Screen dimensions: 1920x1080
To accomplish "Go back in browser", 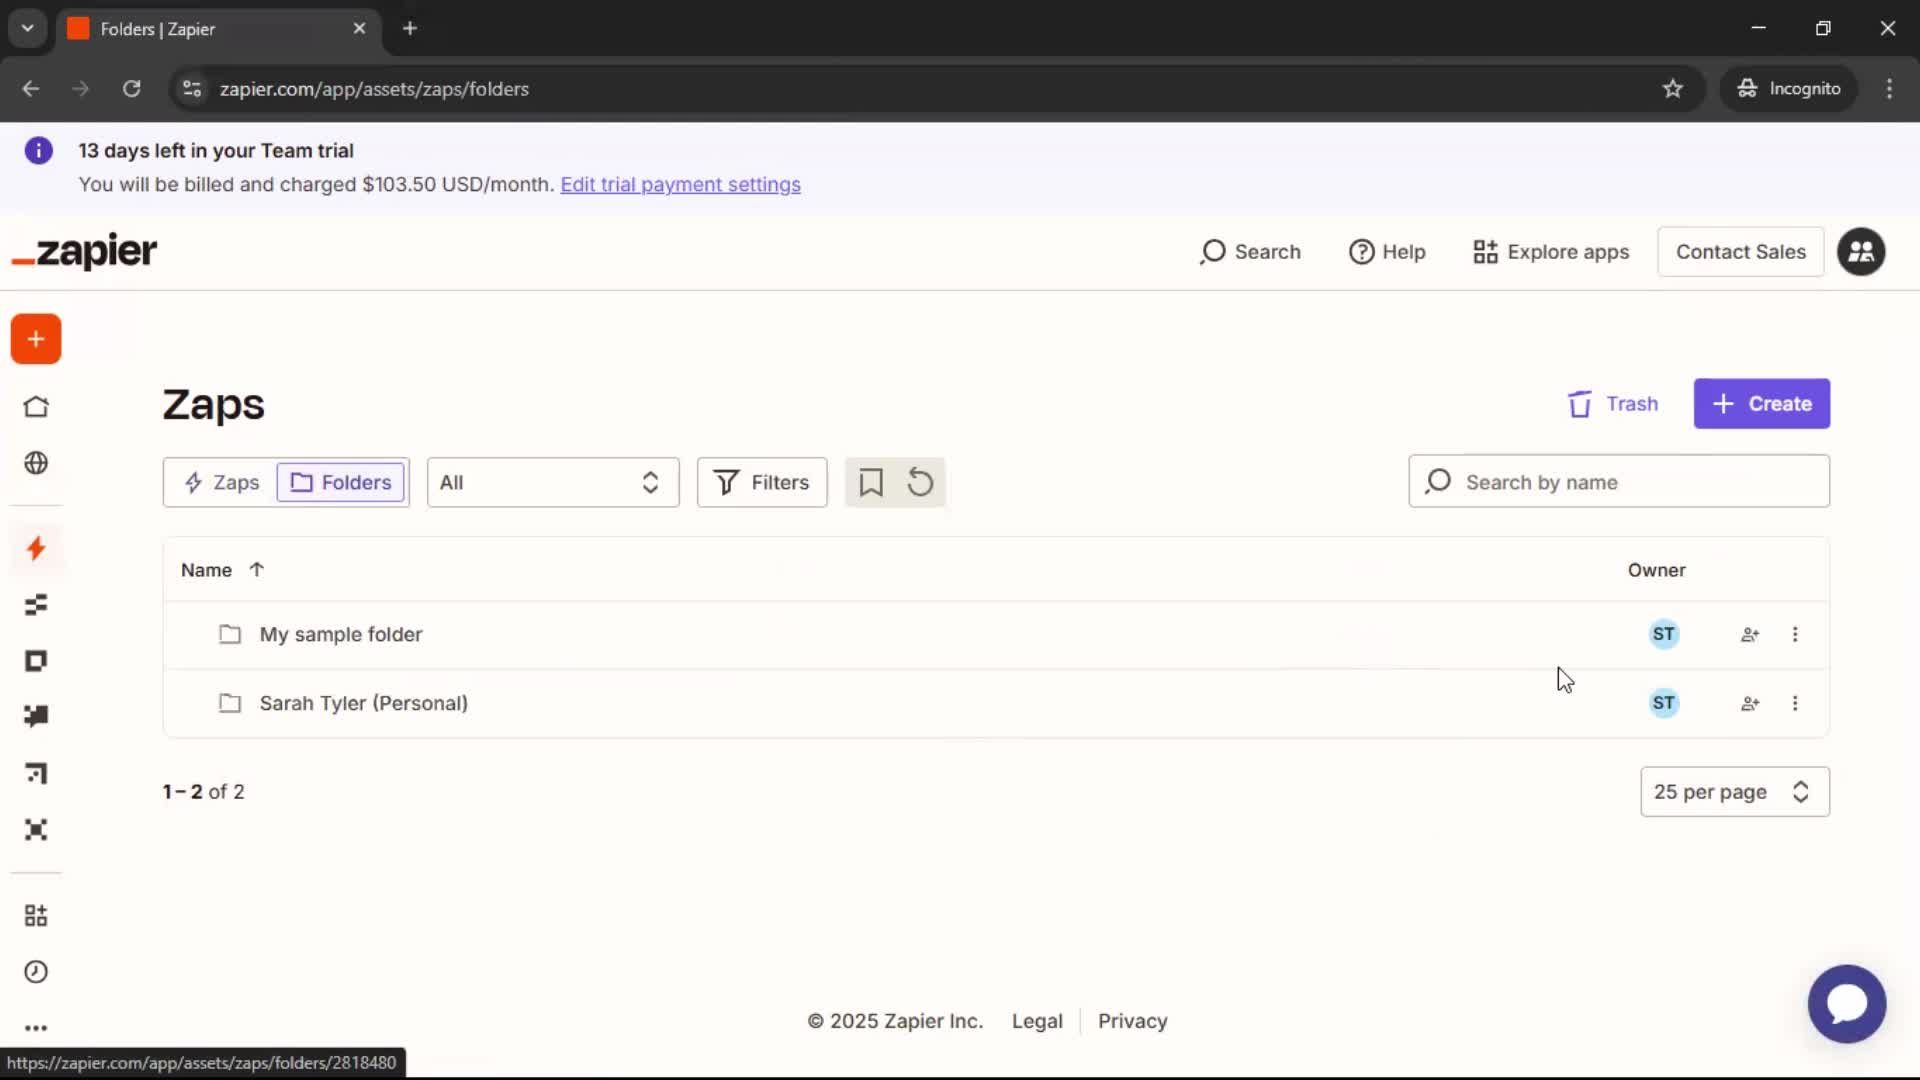I will pyautogui.click(x=31, y=89).
